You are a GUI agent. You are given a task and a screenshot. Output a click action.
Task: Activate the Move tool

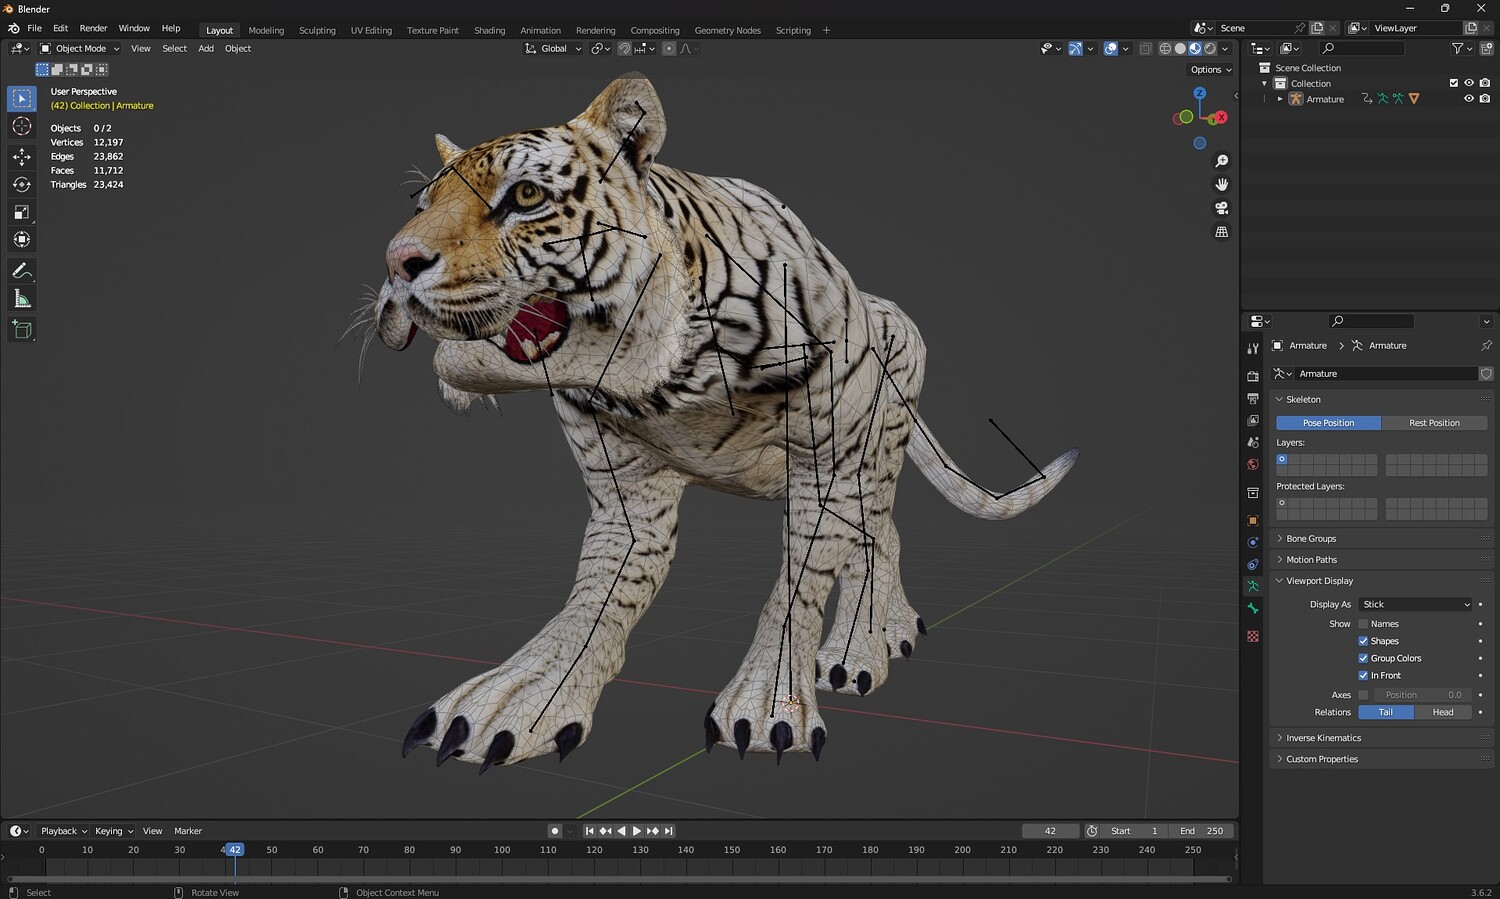tap(22, 157)
